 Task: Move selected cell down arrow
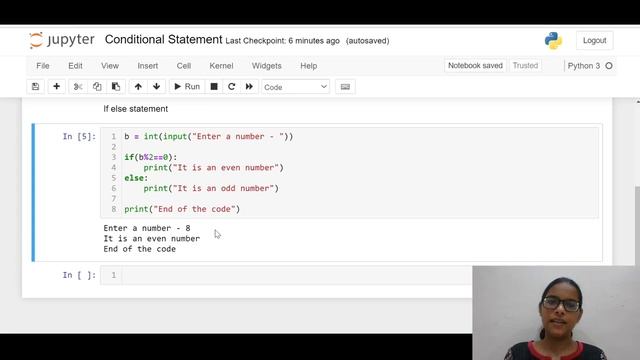pos(156,87)
